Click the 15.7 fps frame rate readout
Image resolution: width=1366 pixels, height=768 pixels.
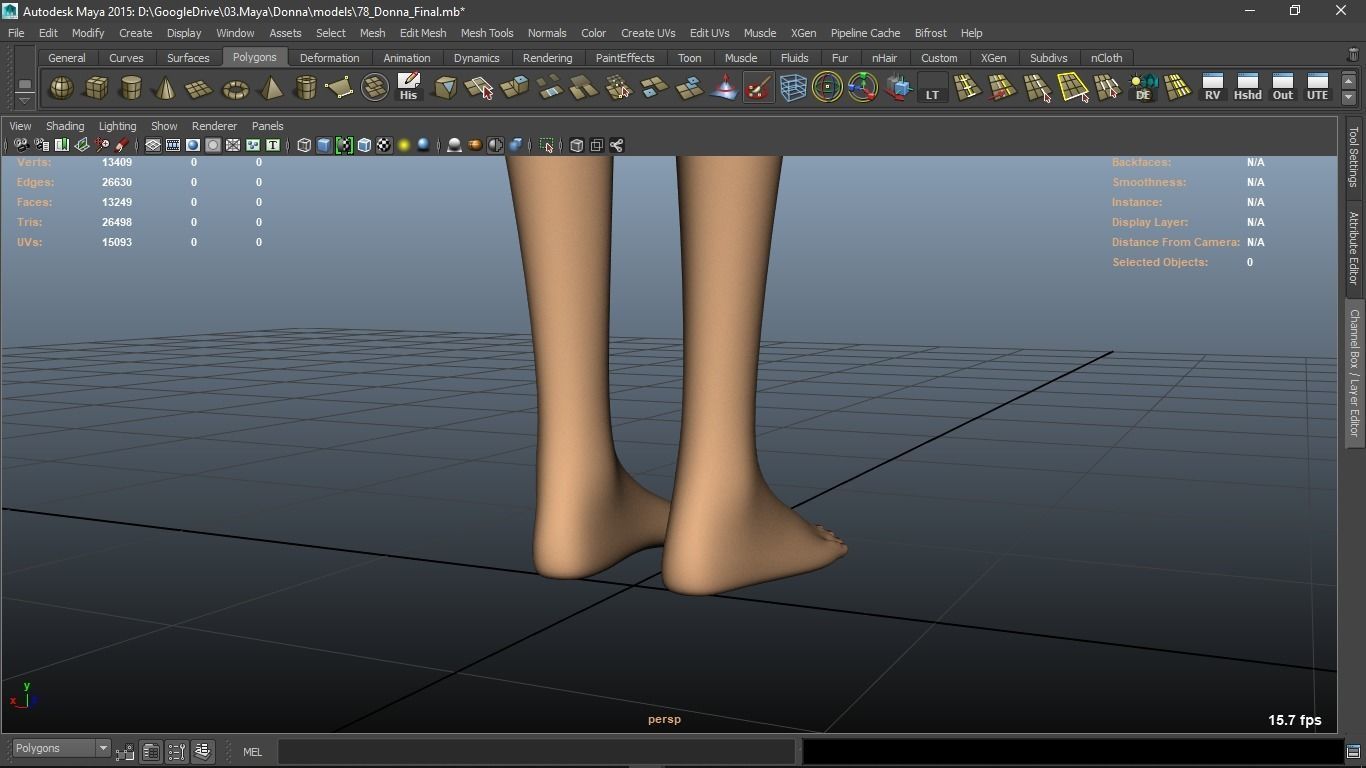pyautogui.click(x=1294, y=720)
